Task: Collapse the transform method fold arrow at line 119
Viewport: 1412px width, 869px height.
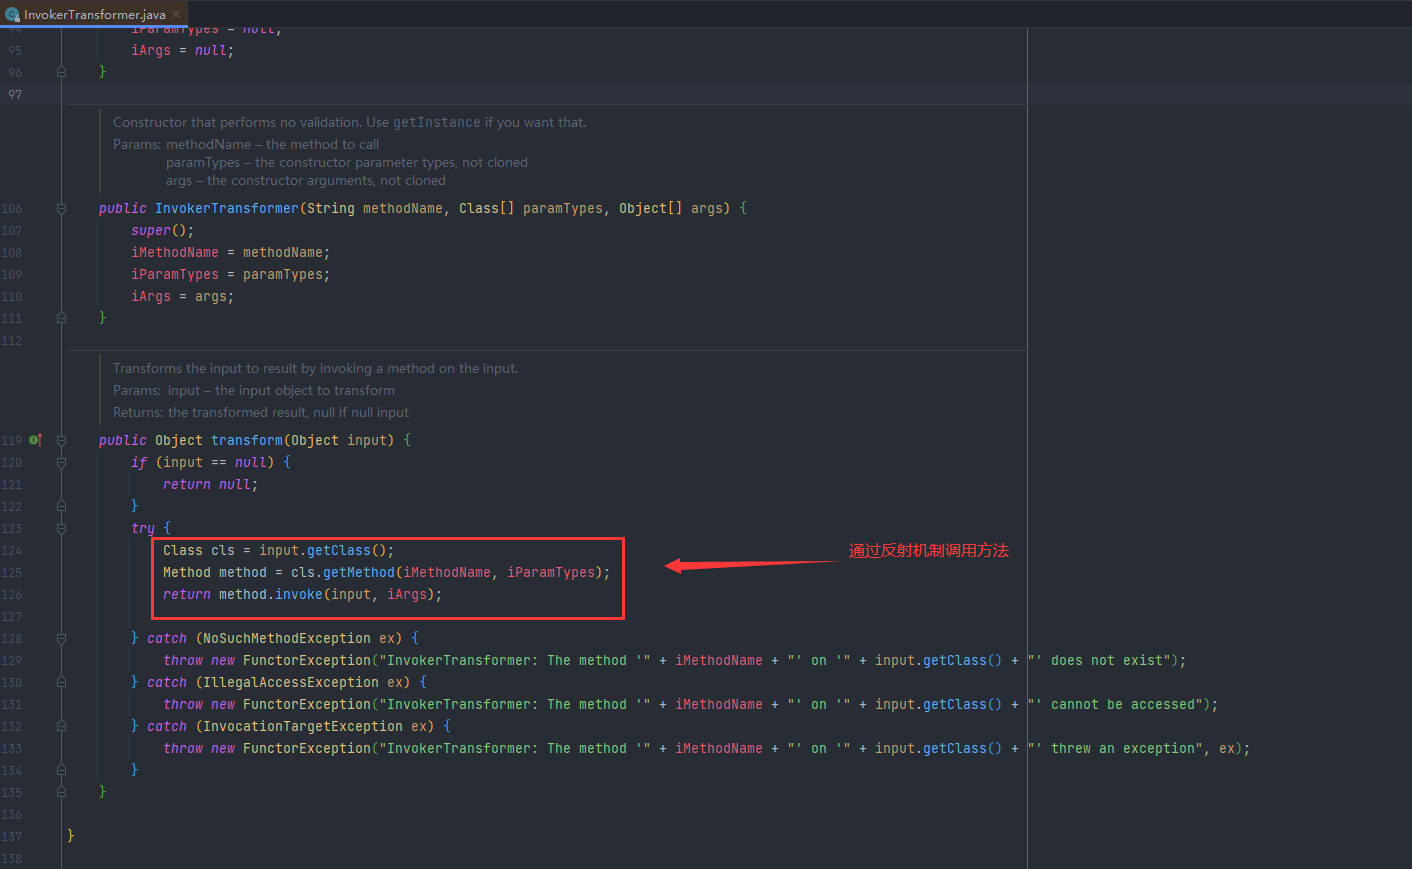Action: [61, 440]
